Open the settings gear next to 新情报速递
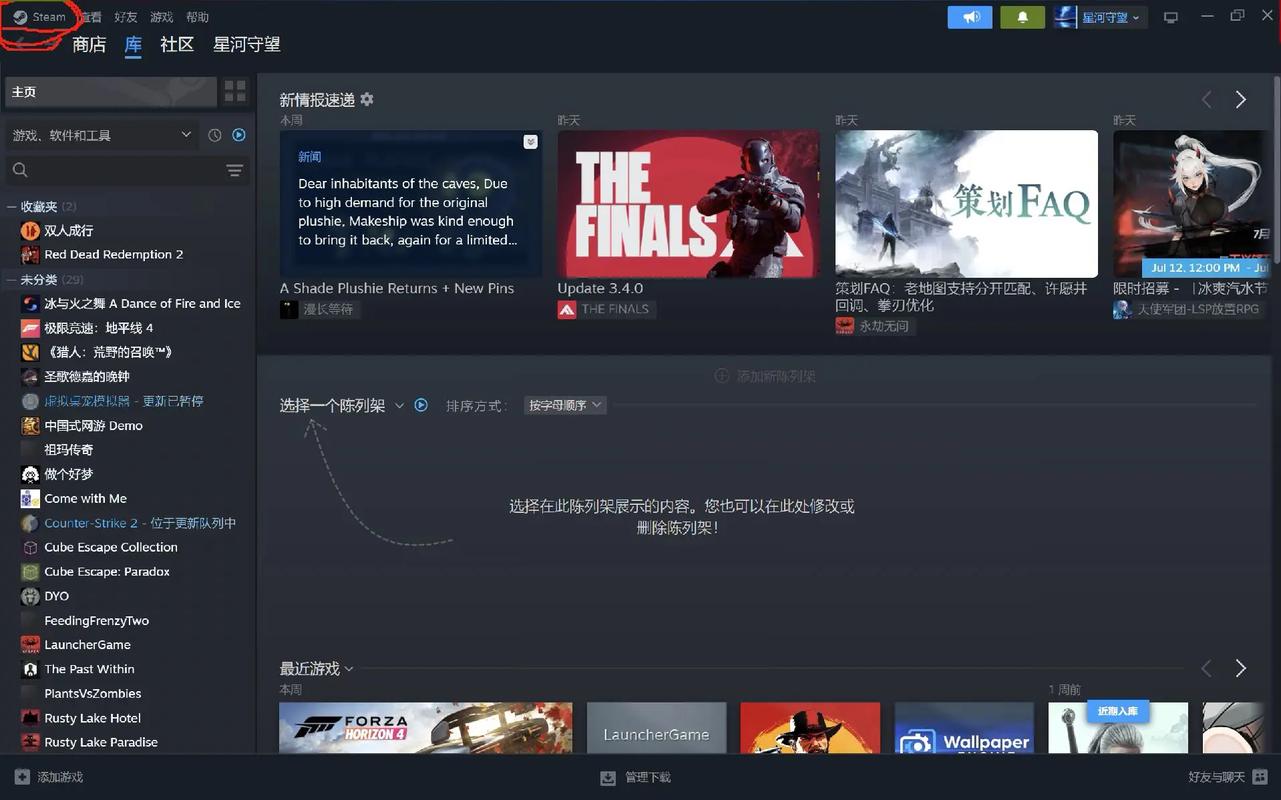This screenshot has width=1281, height=800. pos(366,99)
